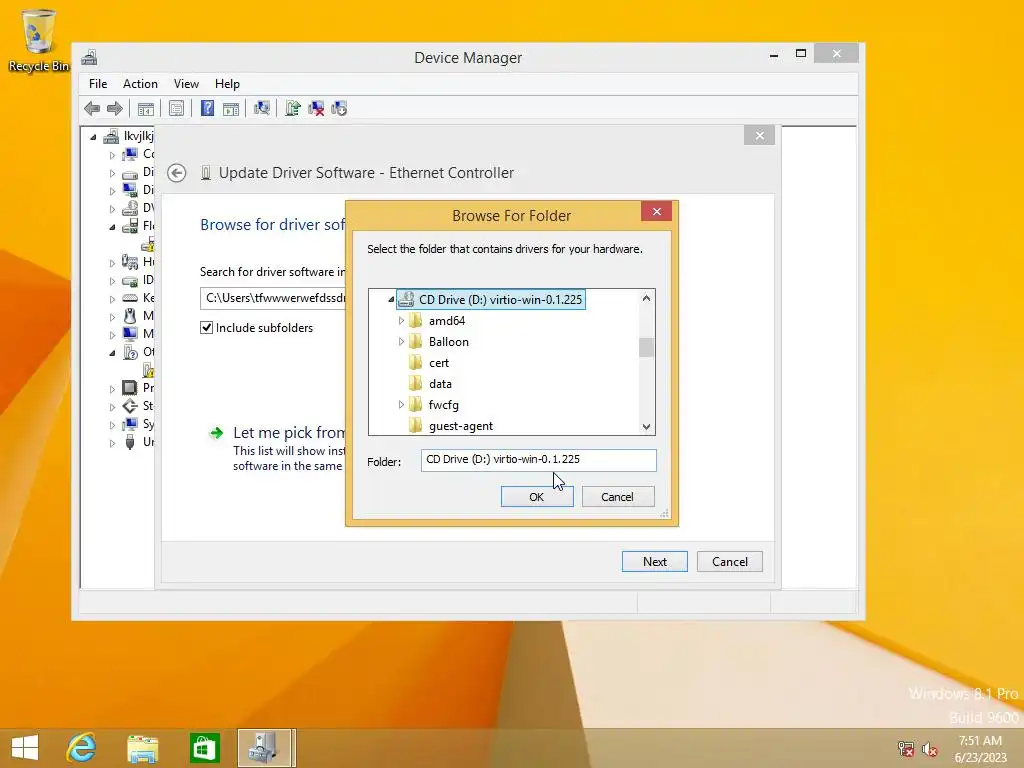The height and width of the screenshot is (768, 1024).
Task: Open the Start button on the taskbar
Action: click(25, 748)
